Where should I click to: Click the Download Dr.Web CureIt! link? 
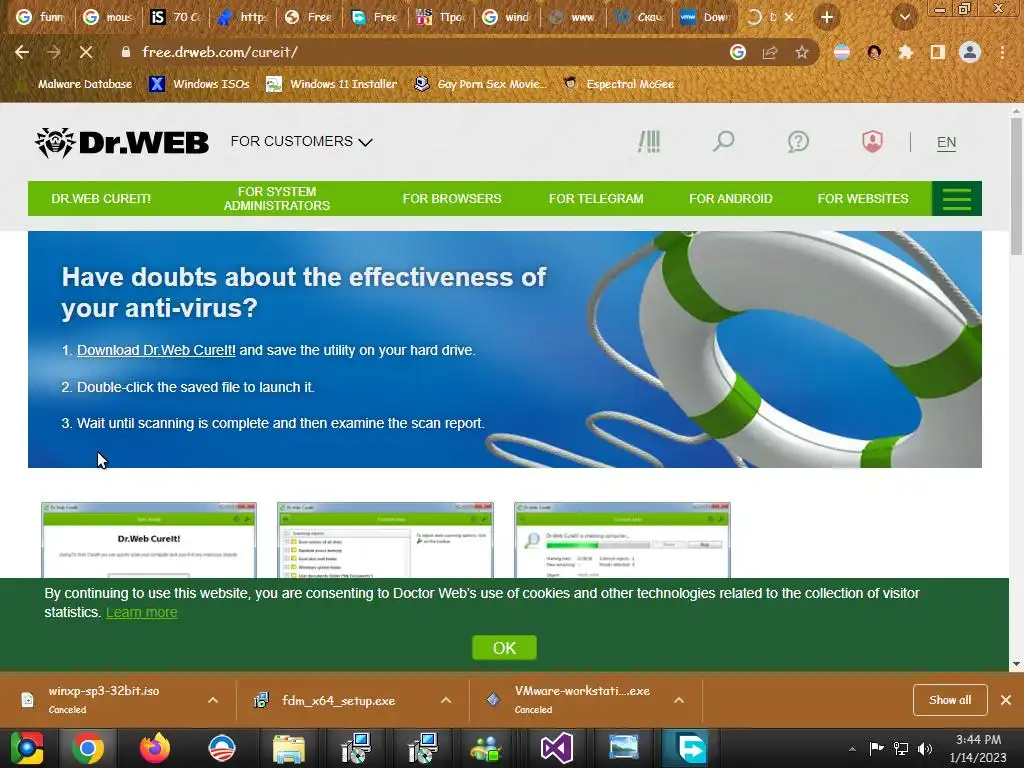156,350
